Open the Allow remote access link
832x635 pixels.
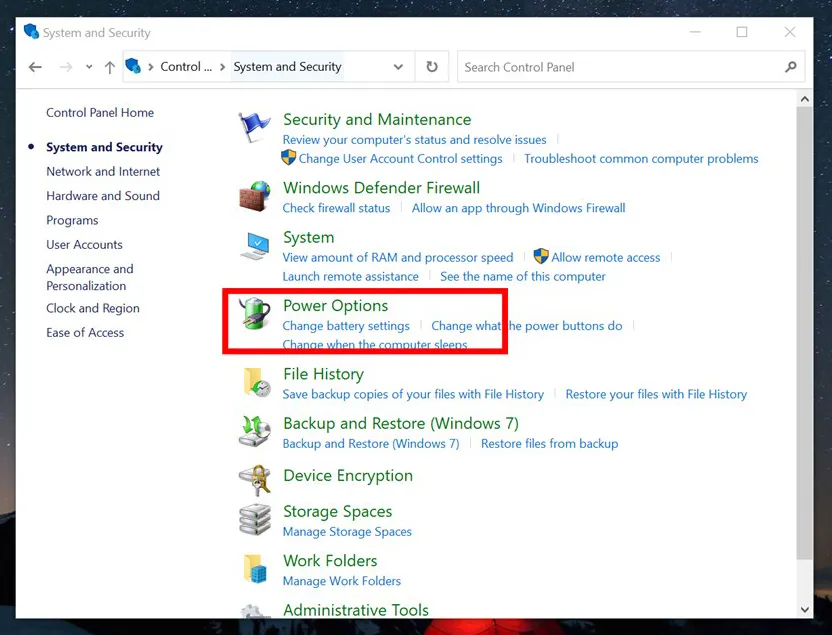[x=605, y=257]
